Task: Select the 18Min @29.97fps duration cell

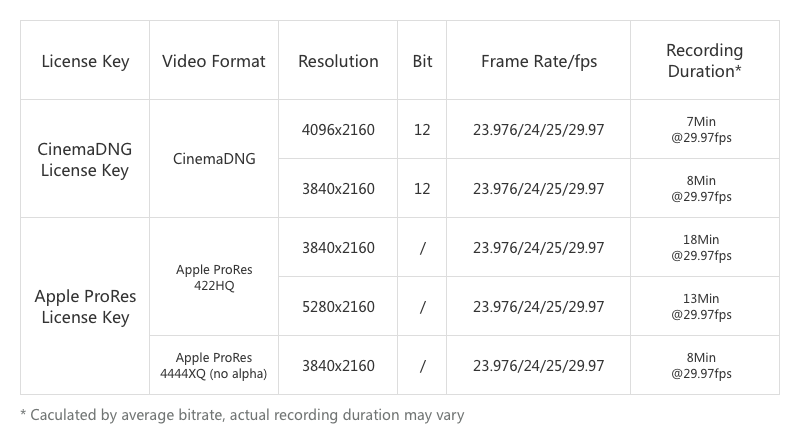Action: (704, 248)
